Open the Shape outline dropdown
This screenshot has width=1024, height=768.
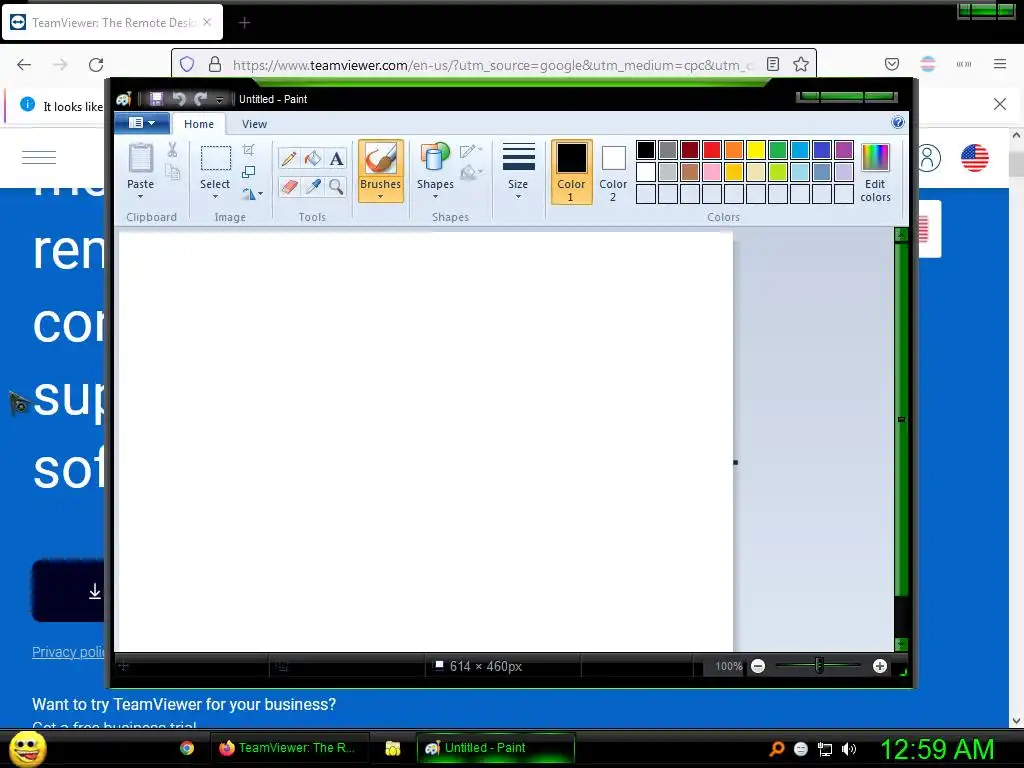(470, 152)
